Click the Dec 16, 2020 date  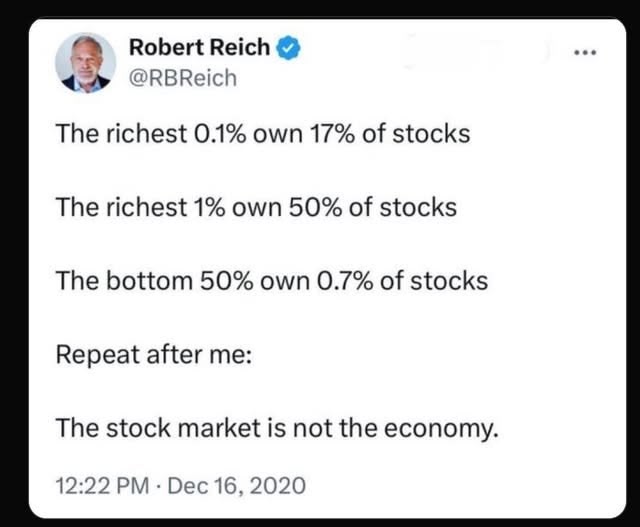[x=236, y=485]
